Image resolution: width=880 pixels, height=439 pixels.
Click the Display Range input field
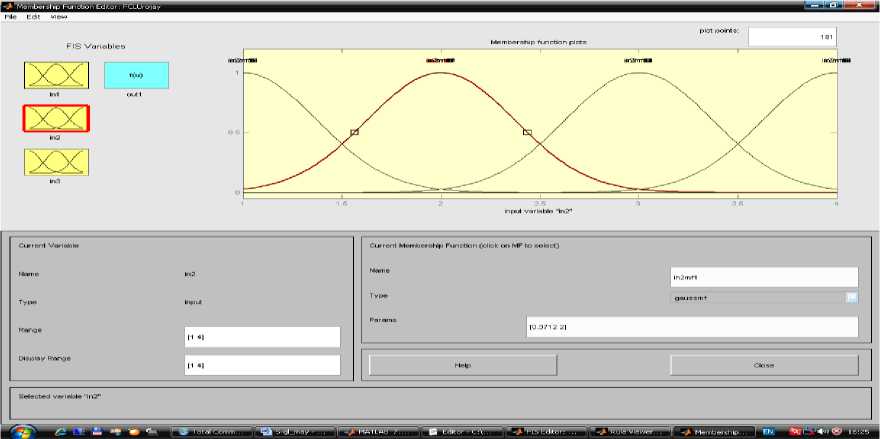click(262, 365)
